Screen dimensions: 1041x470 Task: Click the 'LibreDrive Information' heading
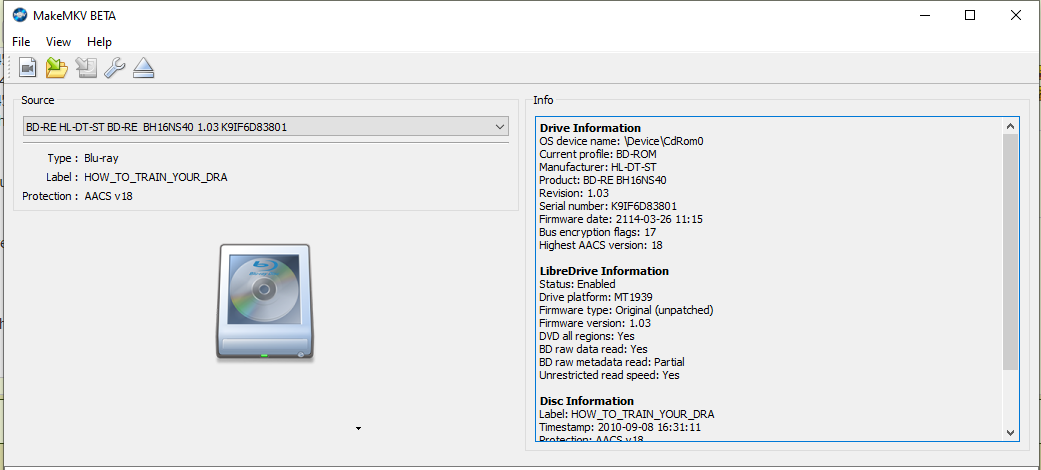pyautogui.click(x=604, y=271)
